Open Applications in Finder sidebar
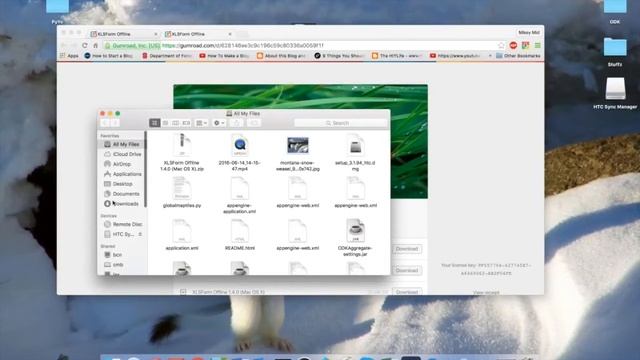The width and height of the screenshot is (640, 360). click(122, 174)
